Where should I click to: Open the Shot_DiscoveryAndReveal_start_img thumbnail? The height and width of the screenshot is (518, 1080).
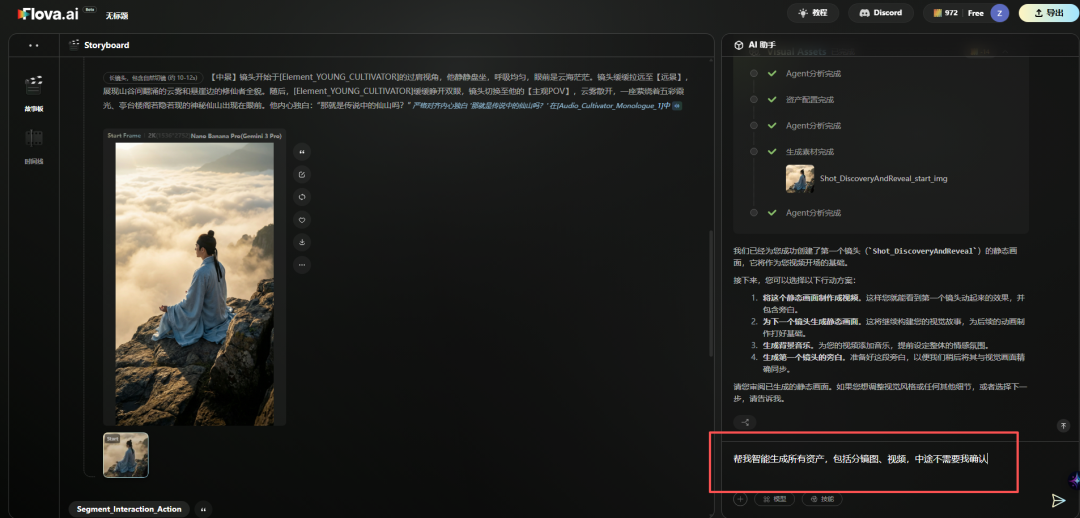click(x=800, y=178)
